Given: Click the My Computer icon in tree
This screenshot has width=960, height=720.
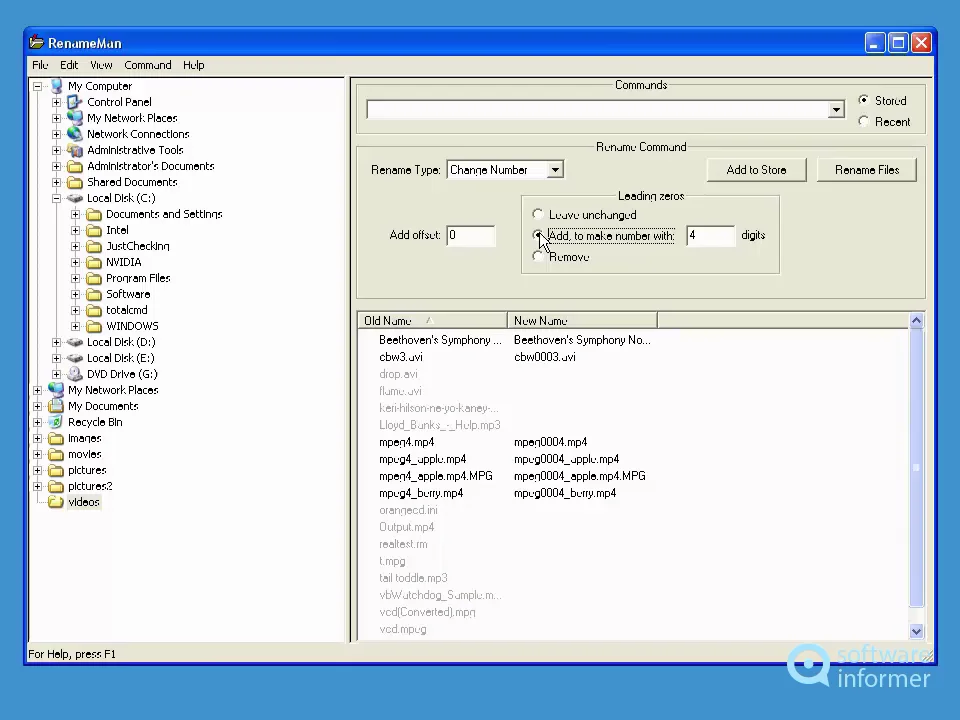Looking at the screenshot, I should pos(56,86).
